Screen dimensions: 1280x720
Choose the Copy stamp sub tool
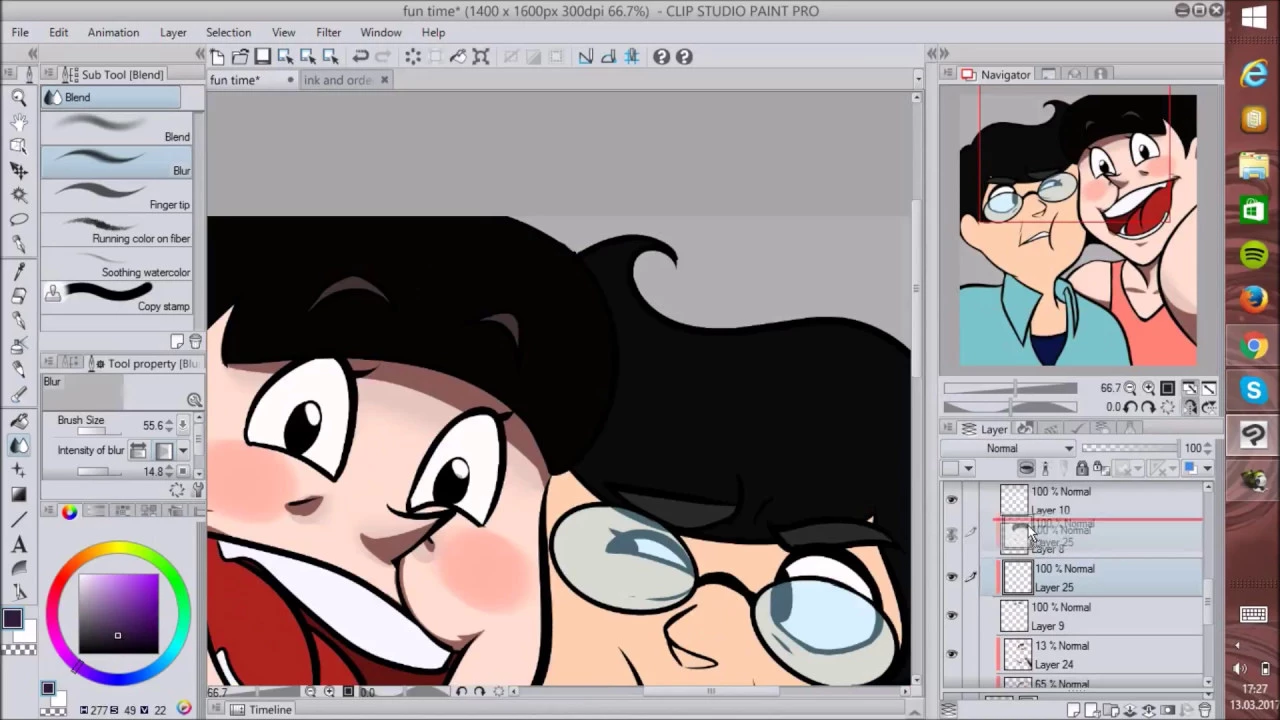pyautogui.click(x=117, y=298)
